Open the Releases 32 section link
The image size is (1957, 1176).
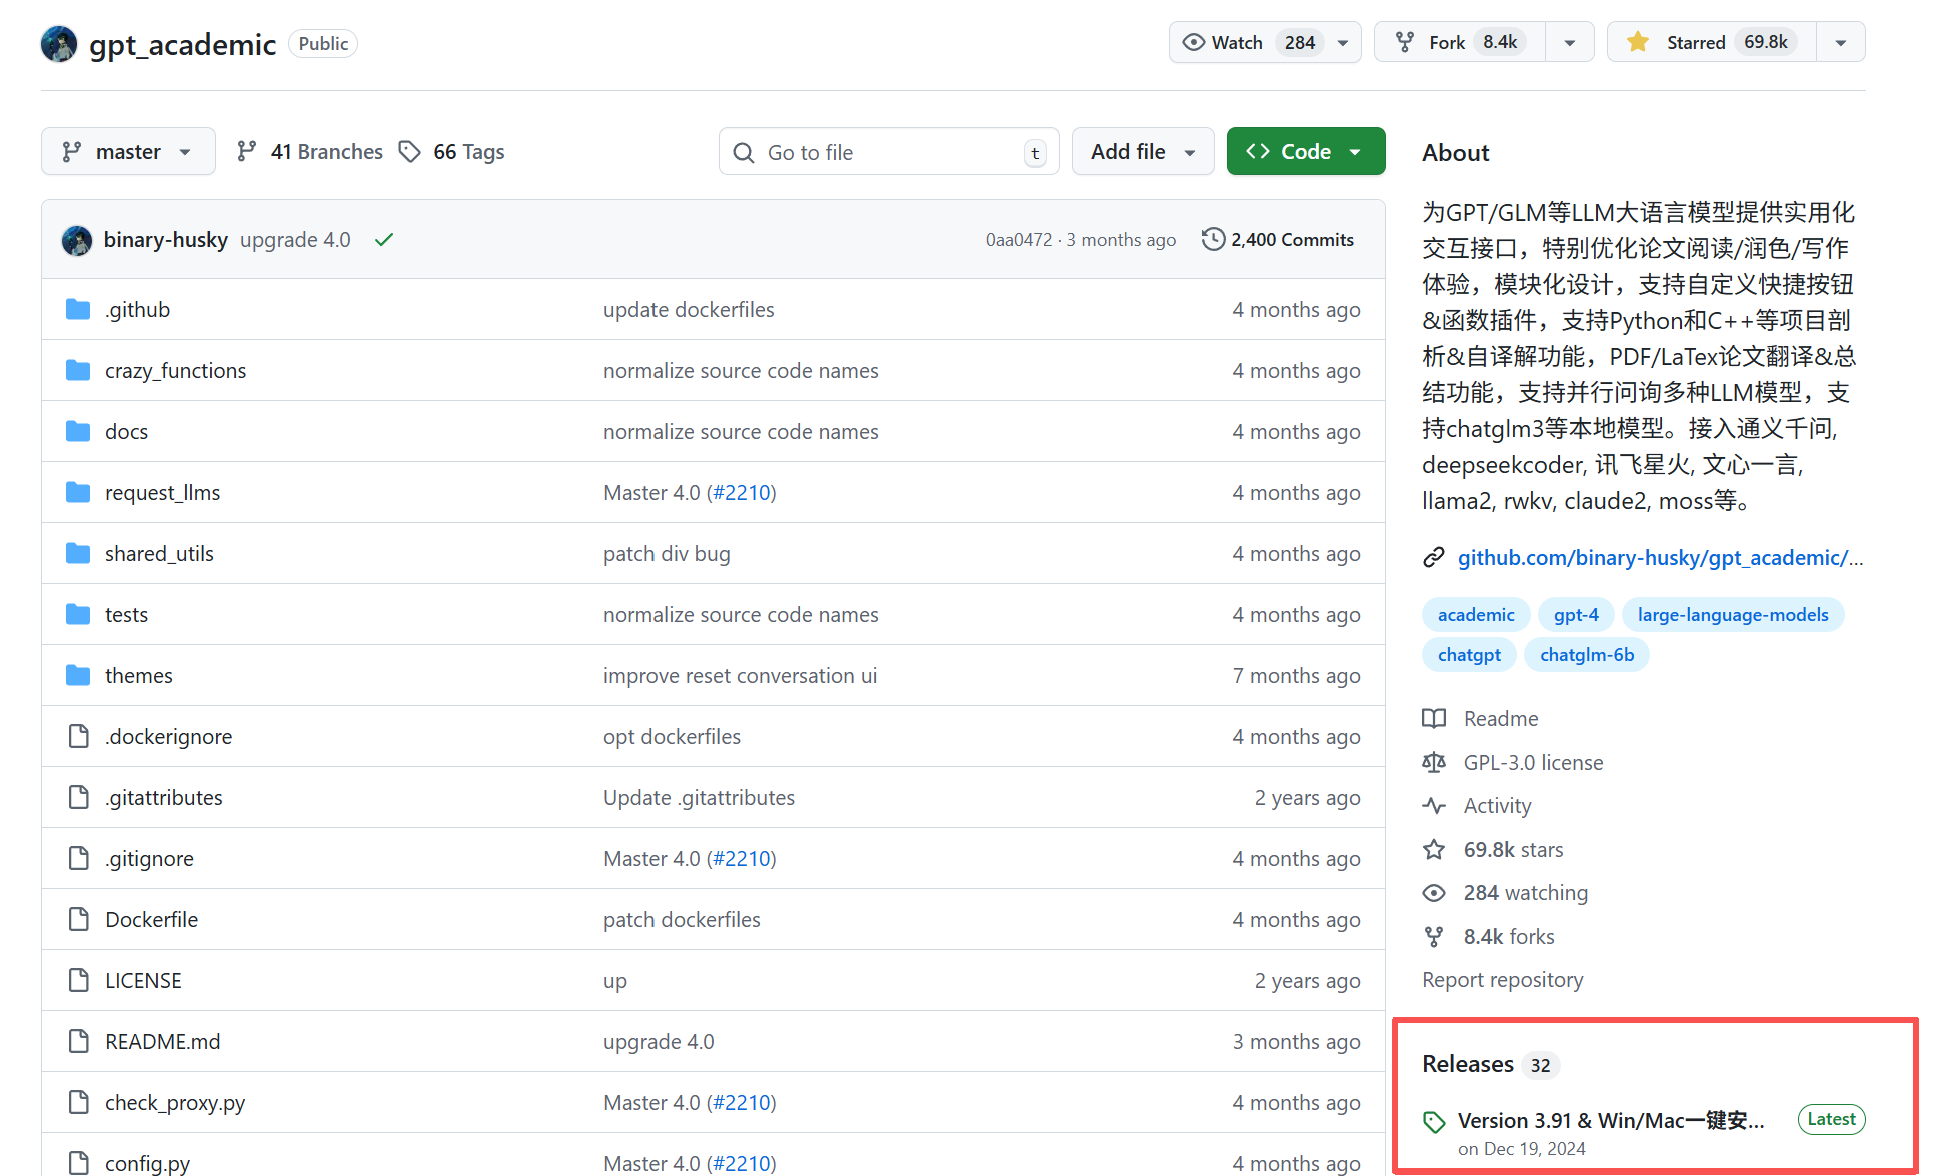tap(1468, 1065)
